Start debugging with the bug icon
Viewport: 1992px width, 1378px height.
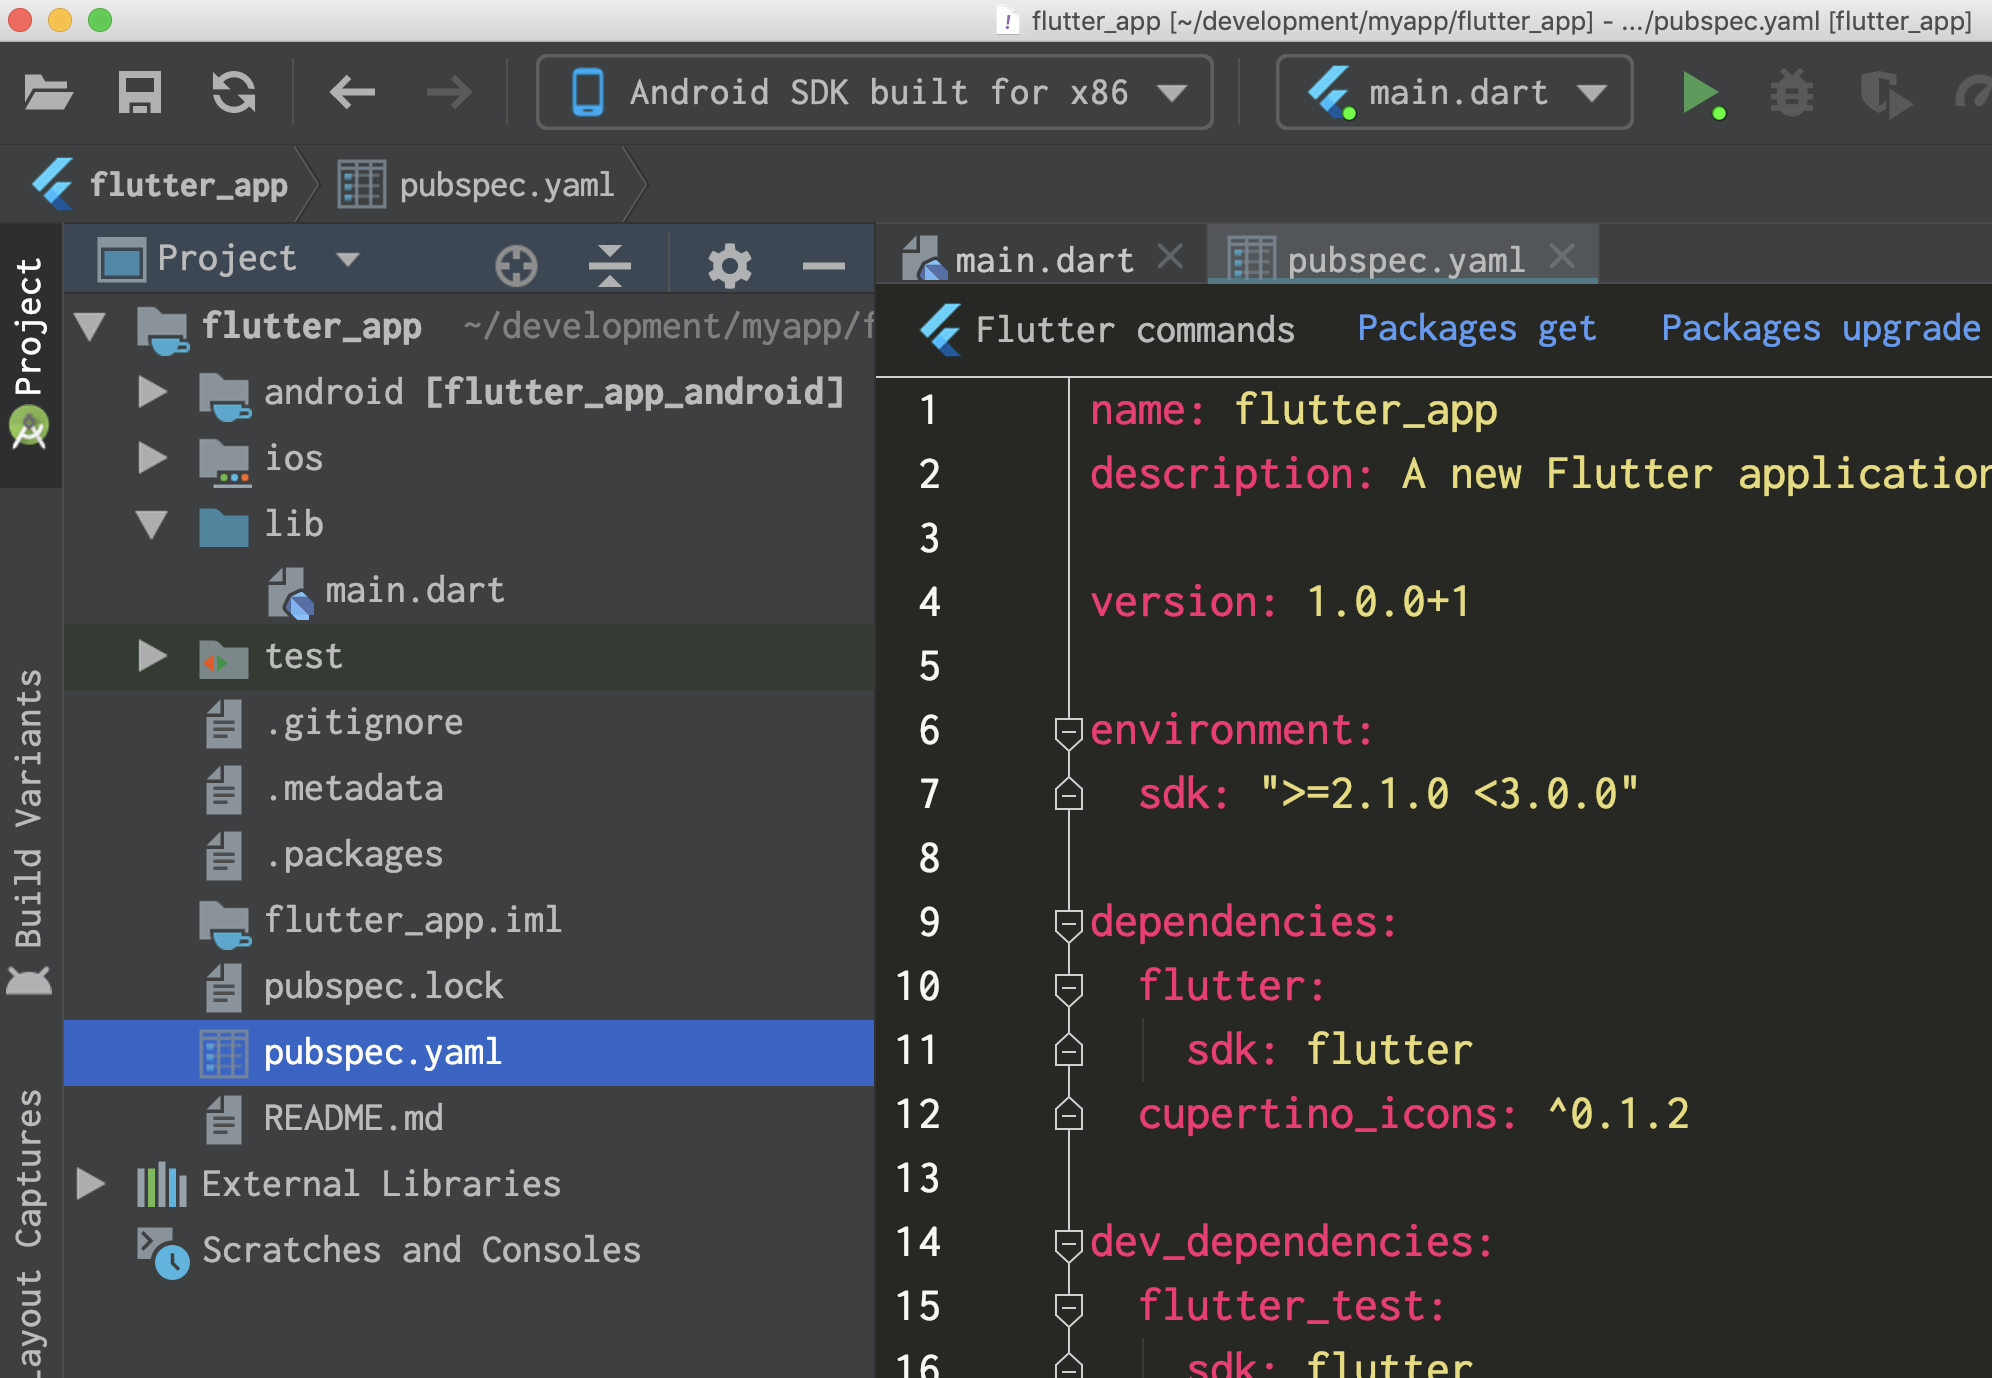coord(1792,94)
